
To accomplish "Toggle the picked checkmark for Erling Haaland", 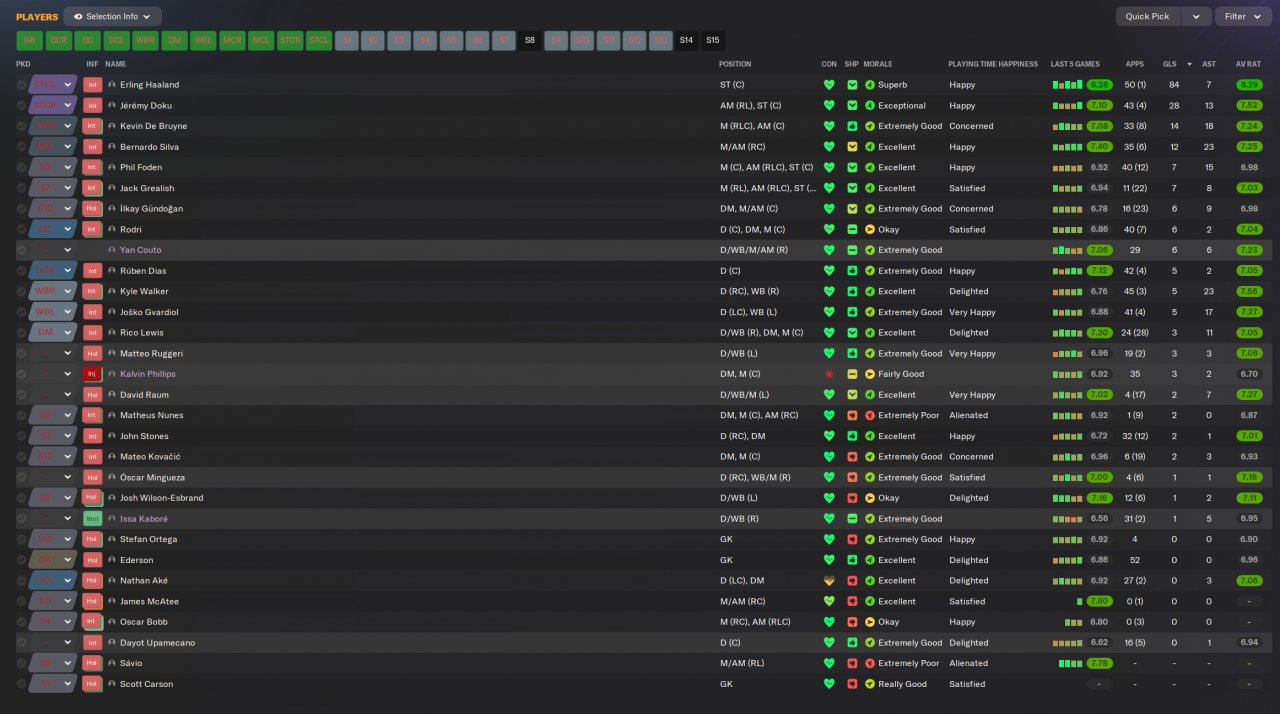I will [21, 85].
